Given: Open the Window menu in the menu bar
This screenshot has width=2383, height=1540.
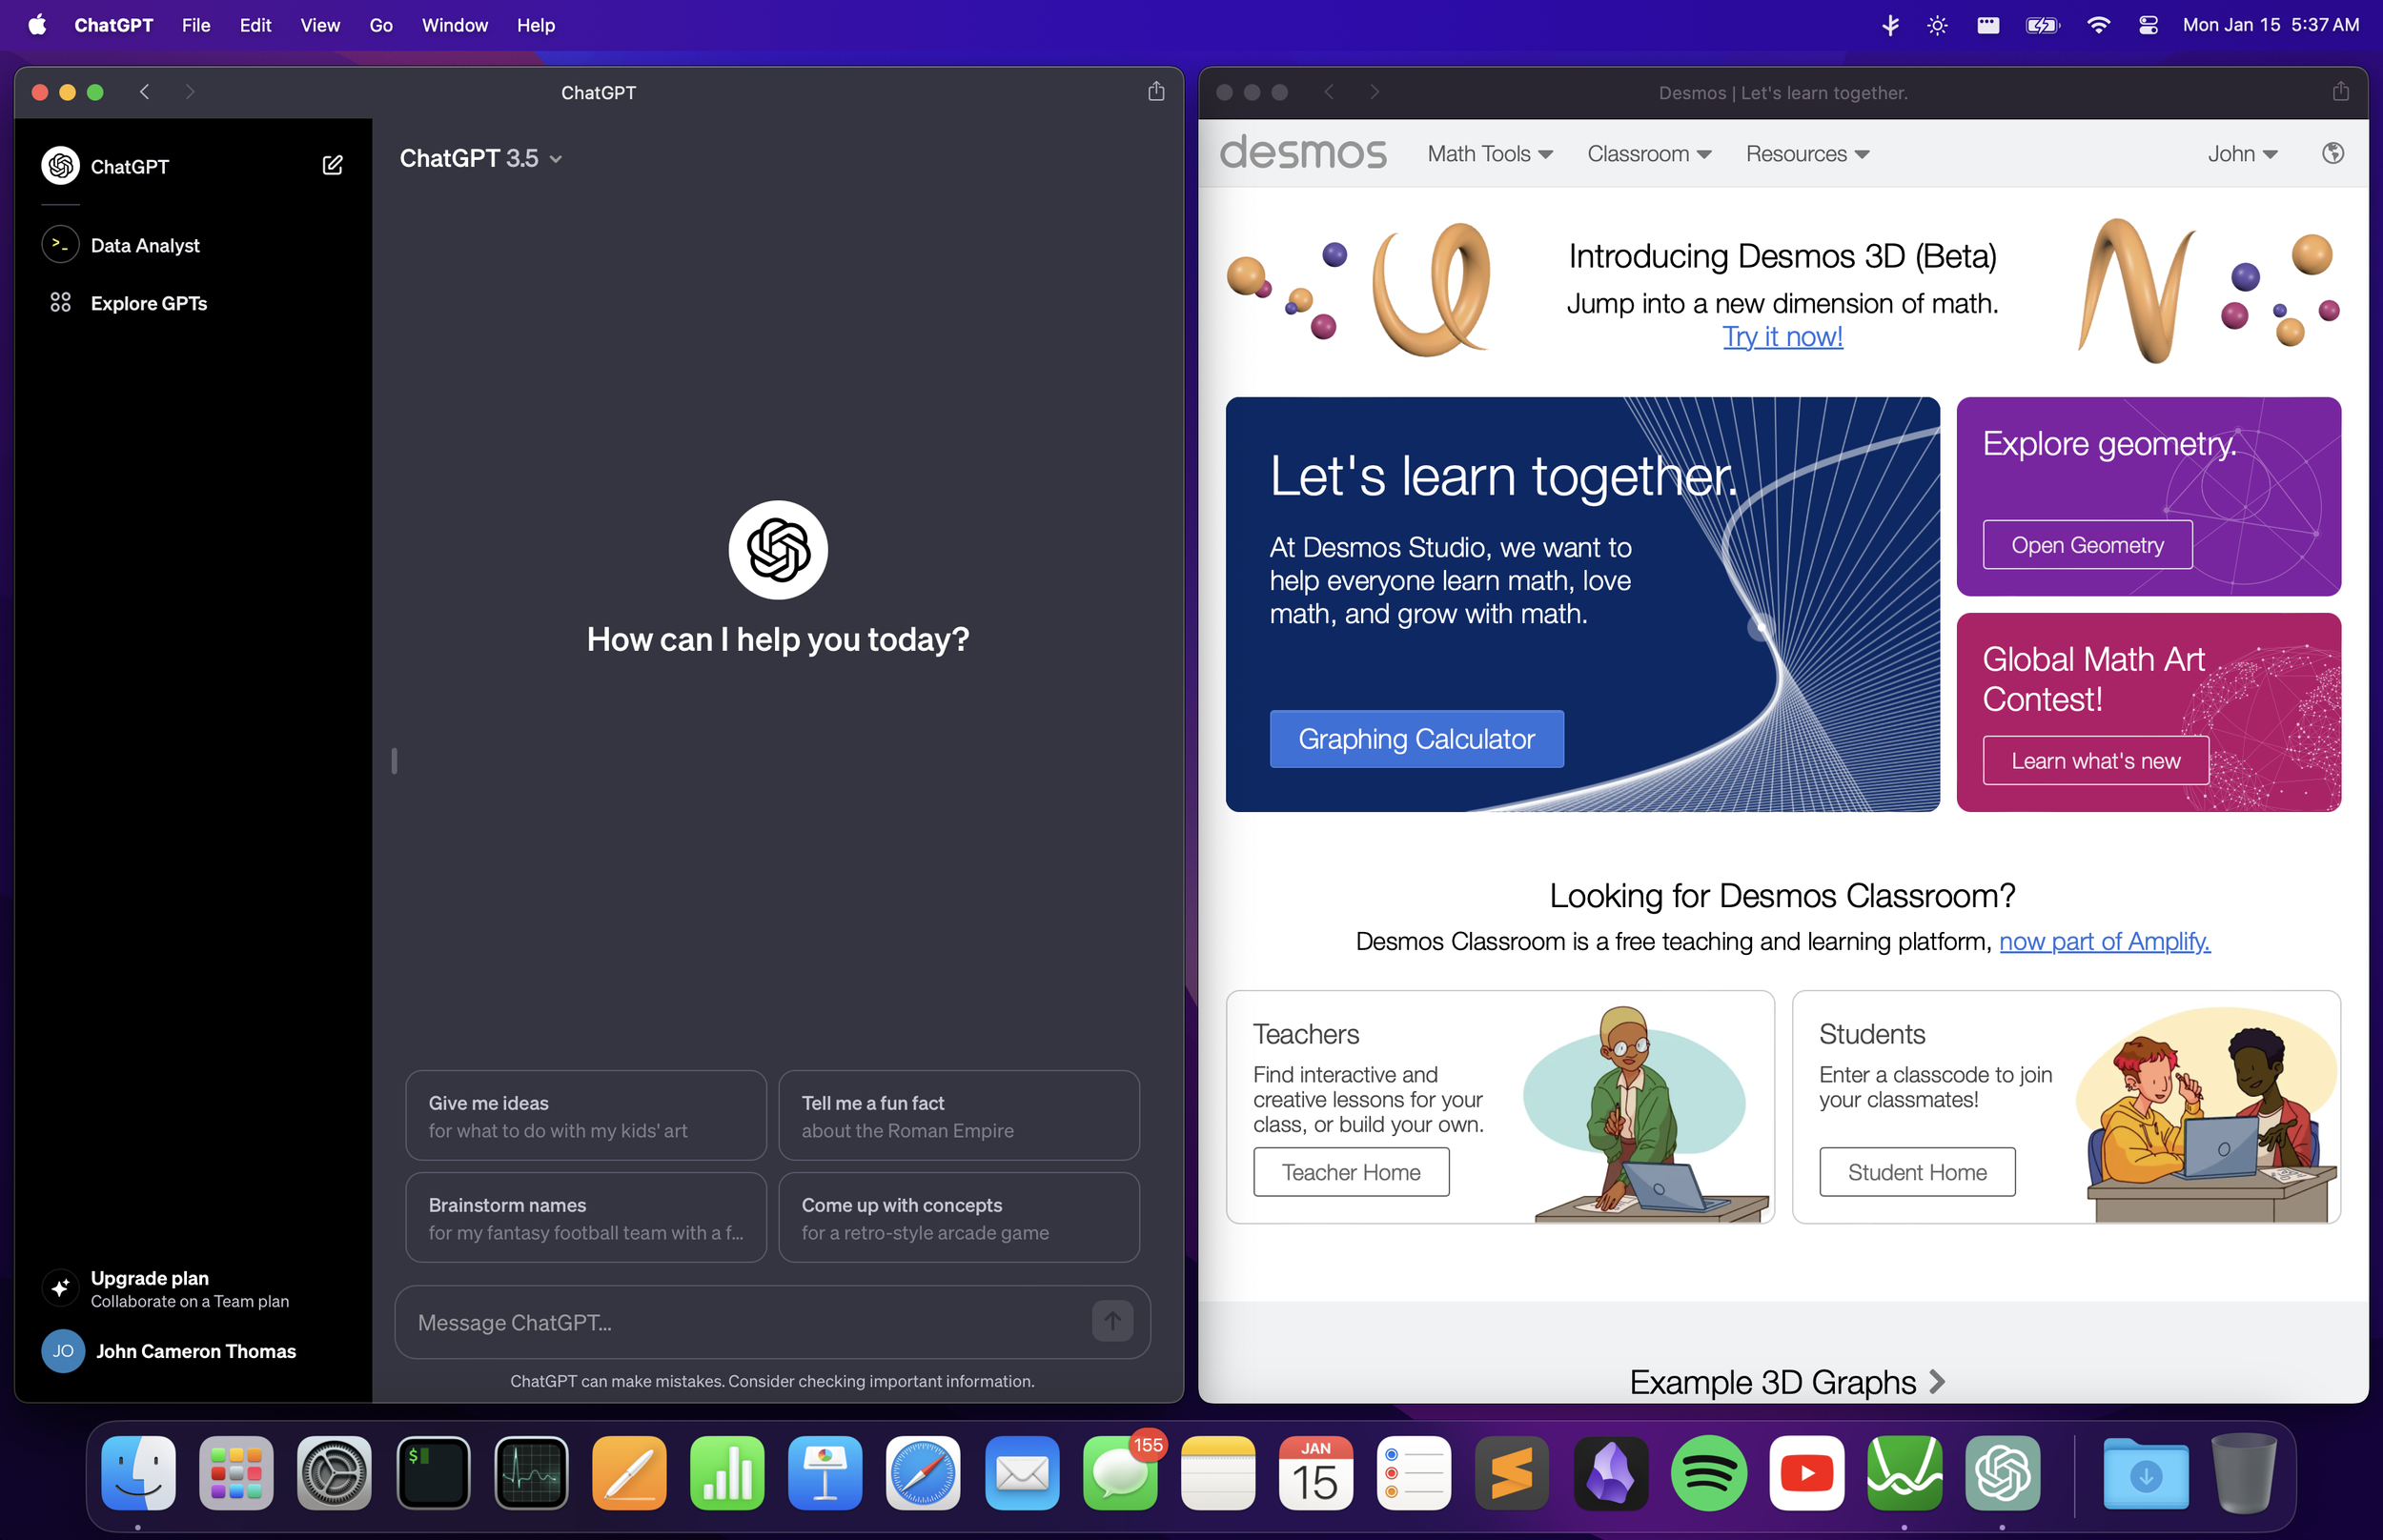Looking at the screenshot, I should click(x=454, y=25).
